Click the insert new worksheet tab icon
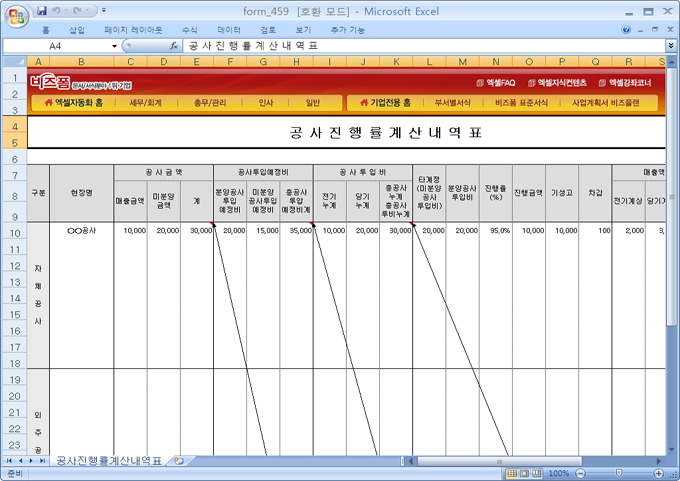 coord(179,460)
